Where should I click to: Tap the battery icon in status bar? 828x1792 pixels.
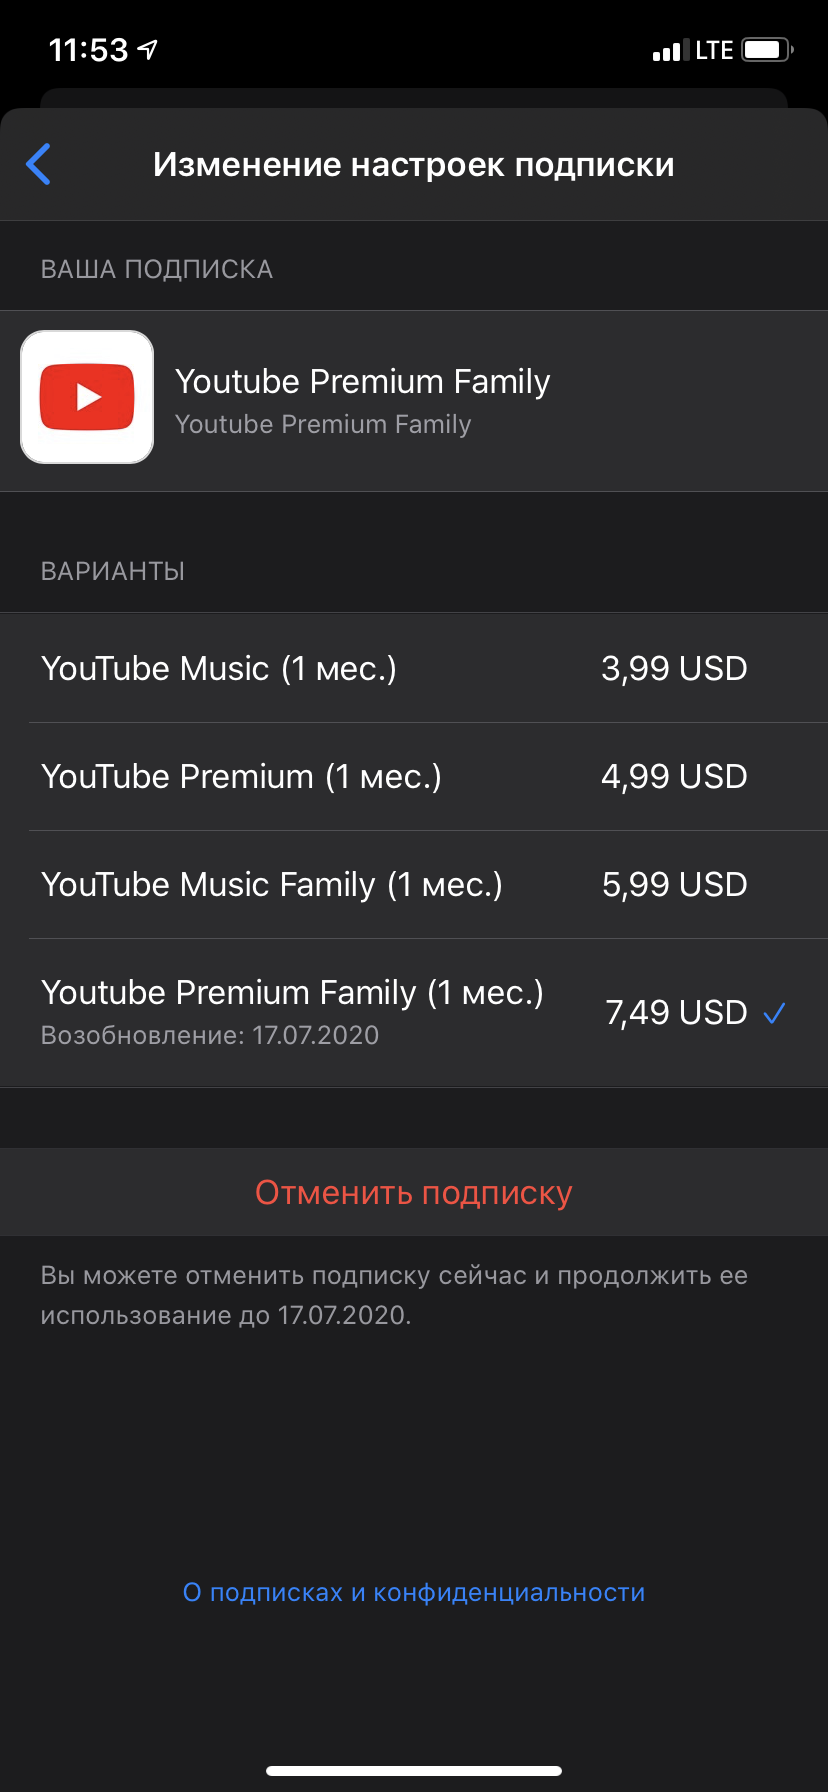pos(767,50)
